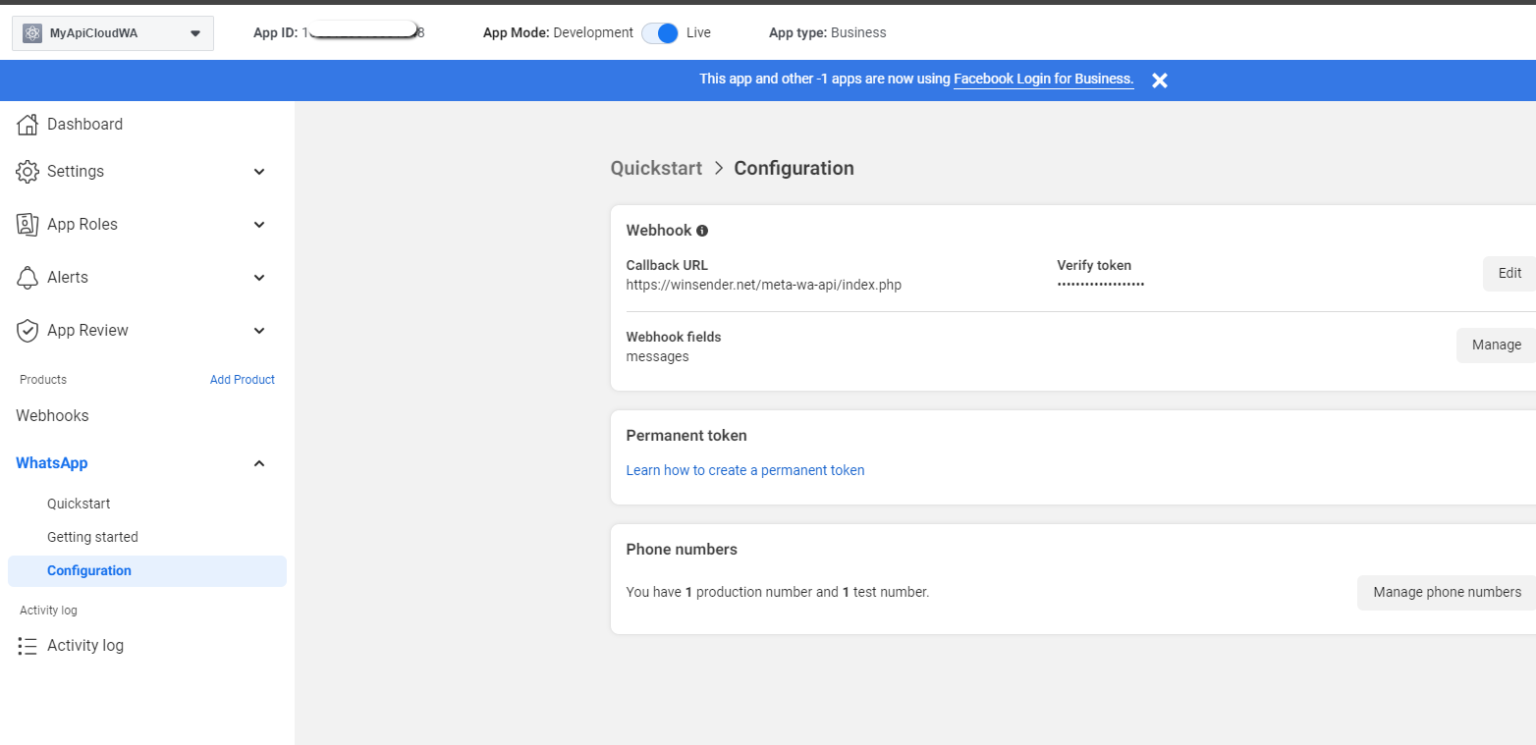Image resolution: width=1536 pixels, height=745 pixels.
Task: Click the App Review shield icon
Action: click(x=27, y=330)
